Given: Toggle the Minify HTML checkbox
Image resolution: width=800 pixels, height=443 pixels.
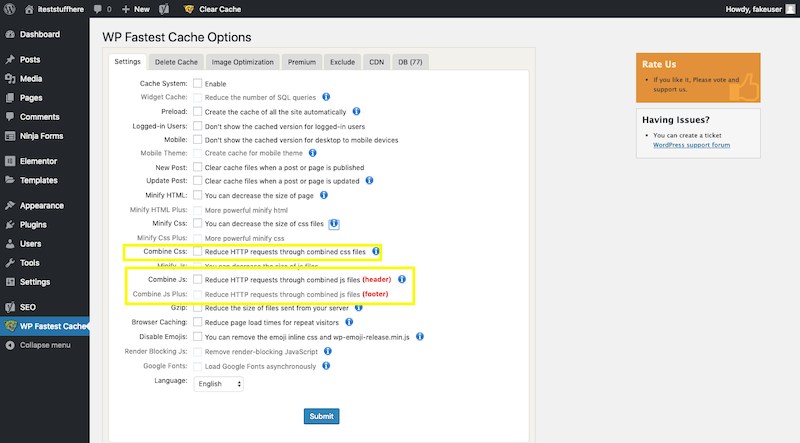Looking at the screenshot, I should (198, 196).
